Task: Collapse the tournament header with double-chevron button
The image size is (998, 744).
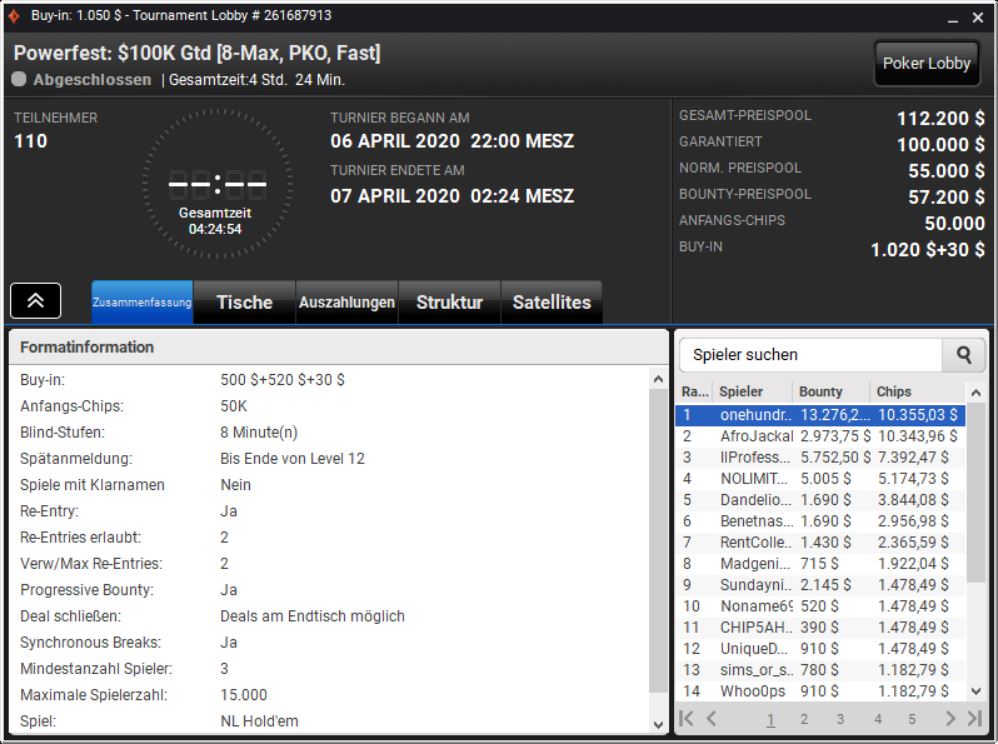Action: [36, 301]
